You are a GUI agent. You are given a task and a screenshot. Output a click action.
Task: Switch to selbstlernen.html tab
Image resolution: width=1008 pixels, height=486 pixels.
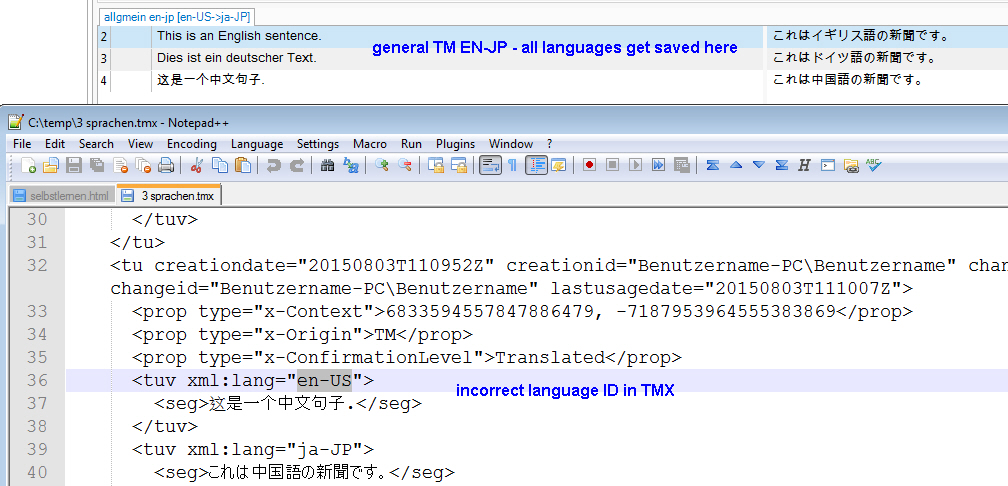[62, 195]
